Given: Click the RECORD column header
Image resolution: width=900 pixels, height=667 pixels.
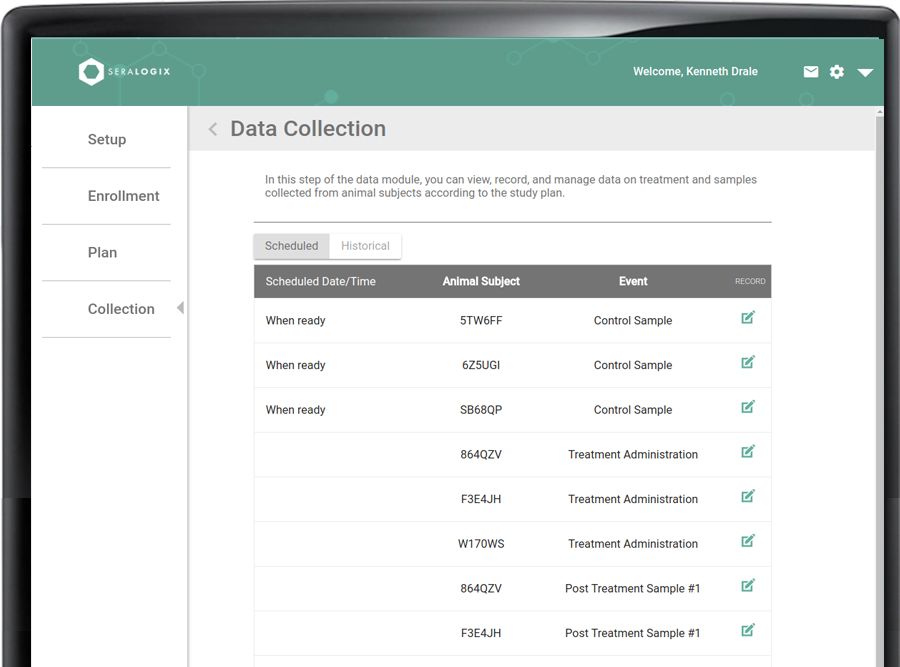Looking at the screenshot, I should coord(750,281).
